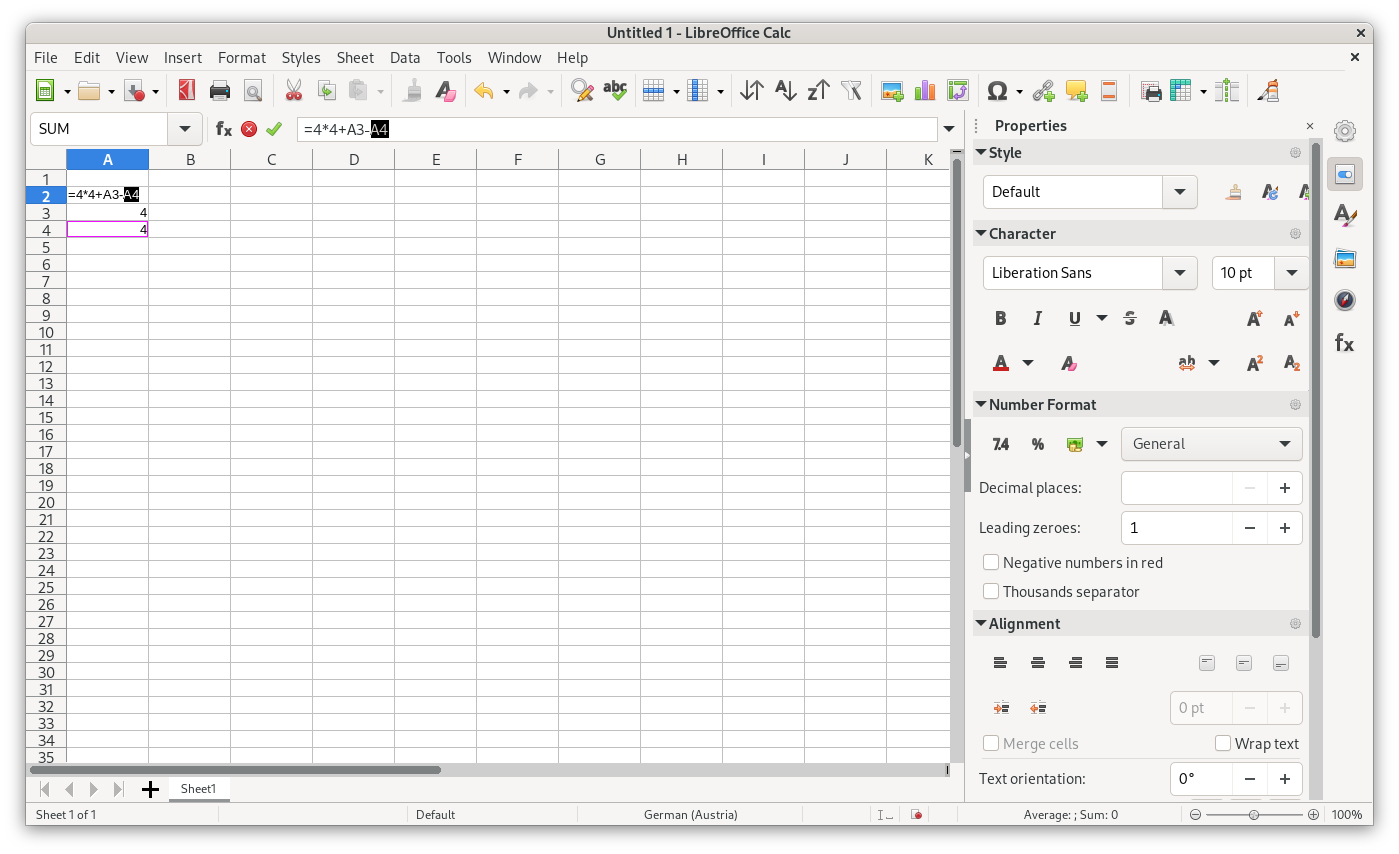Apply Bold in Character panel
Image resolution: width=1399 pixels, height=854 pixels.
pyautogui.click(x=1000, y=318)
